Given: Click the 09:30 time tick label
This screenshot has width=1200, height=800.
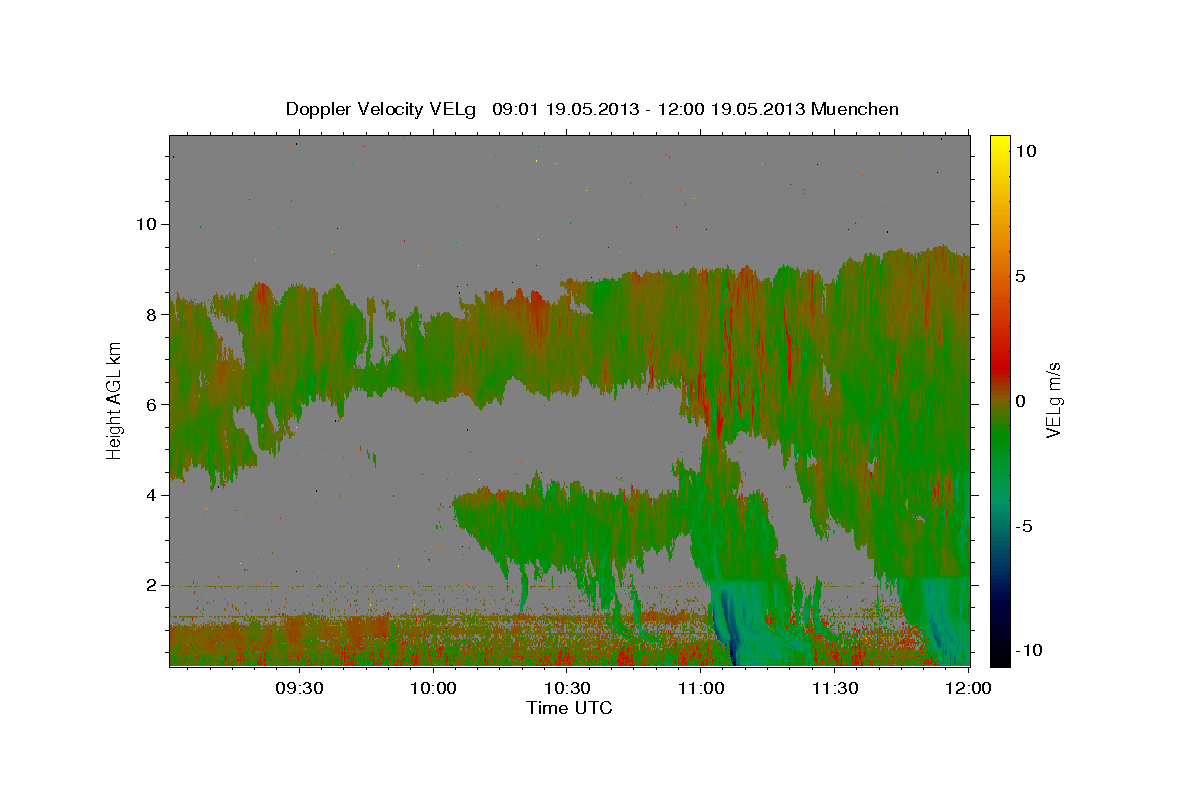Looking at the screenshot, I should click(299, 689).
